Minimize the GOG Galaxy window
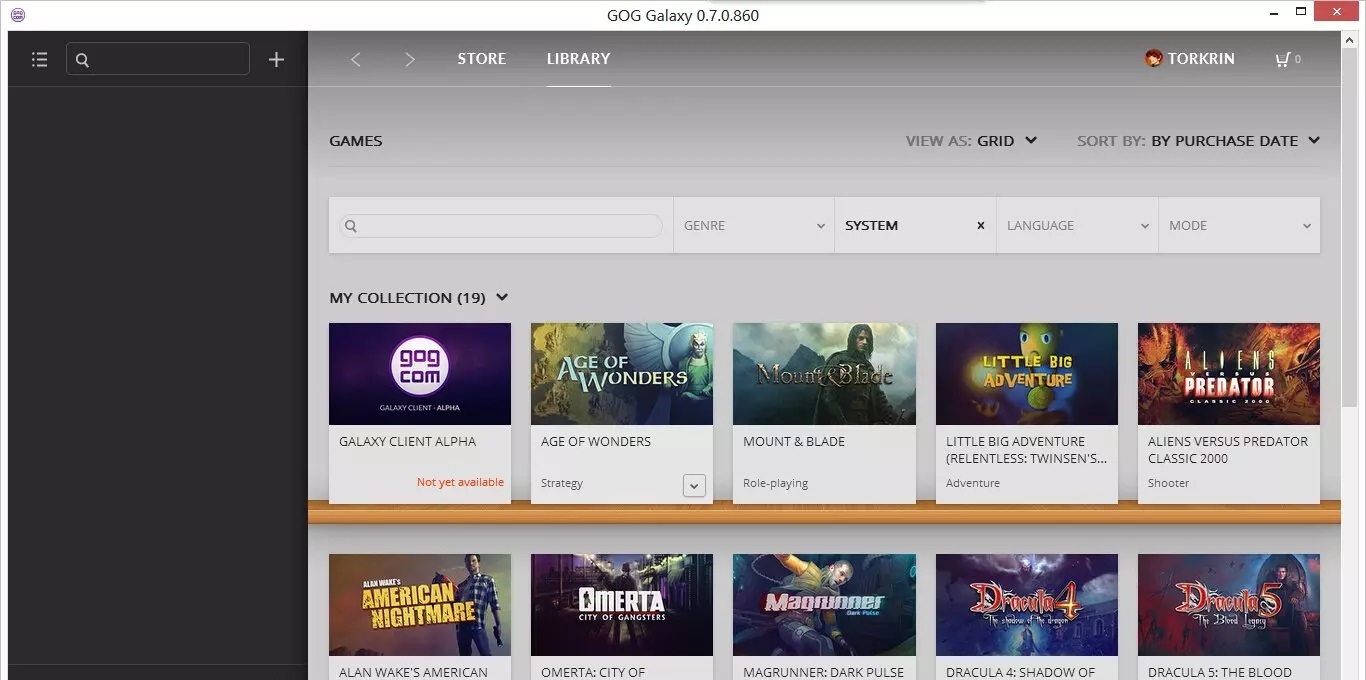 pyautogui.click(x=1272, y=14)
